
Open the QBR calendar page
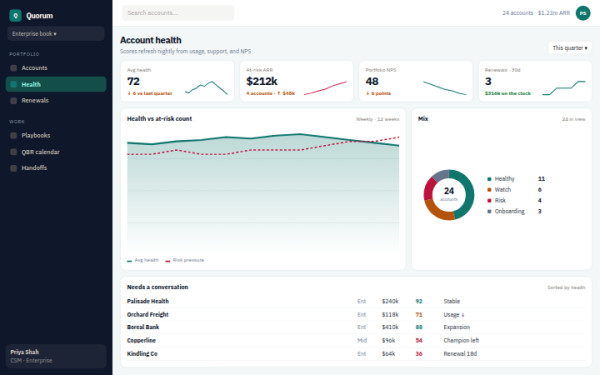(x=56, y=152)
